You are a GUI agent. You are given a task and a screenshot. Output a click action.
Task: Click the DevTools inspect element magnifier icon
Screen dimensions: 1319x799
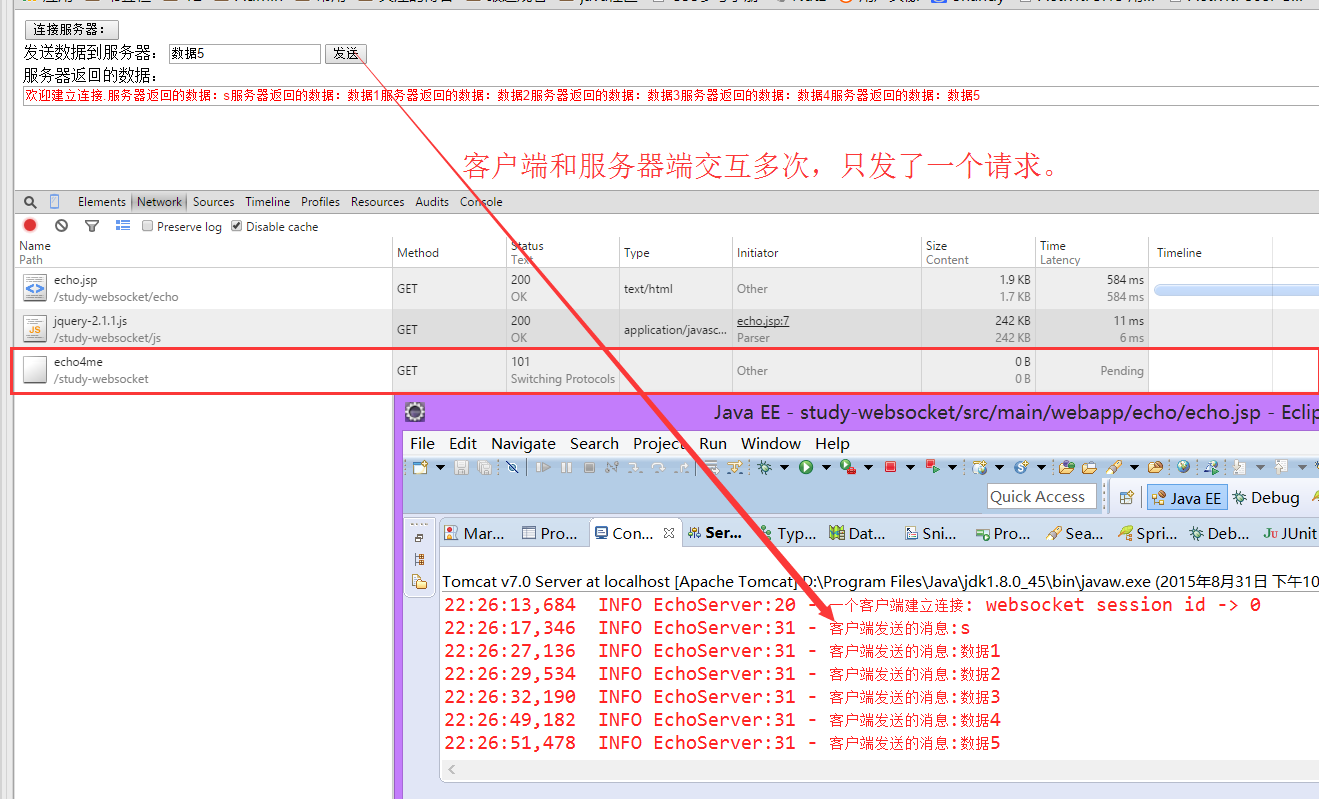pos(30,202)
